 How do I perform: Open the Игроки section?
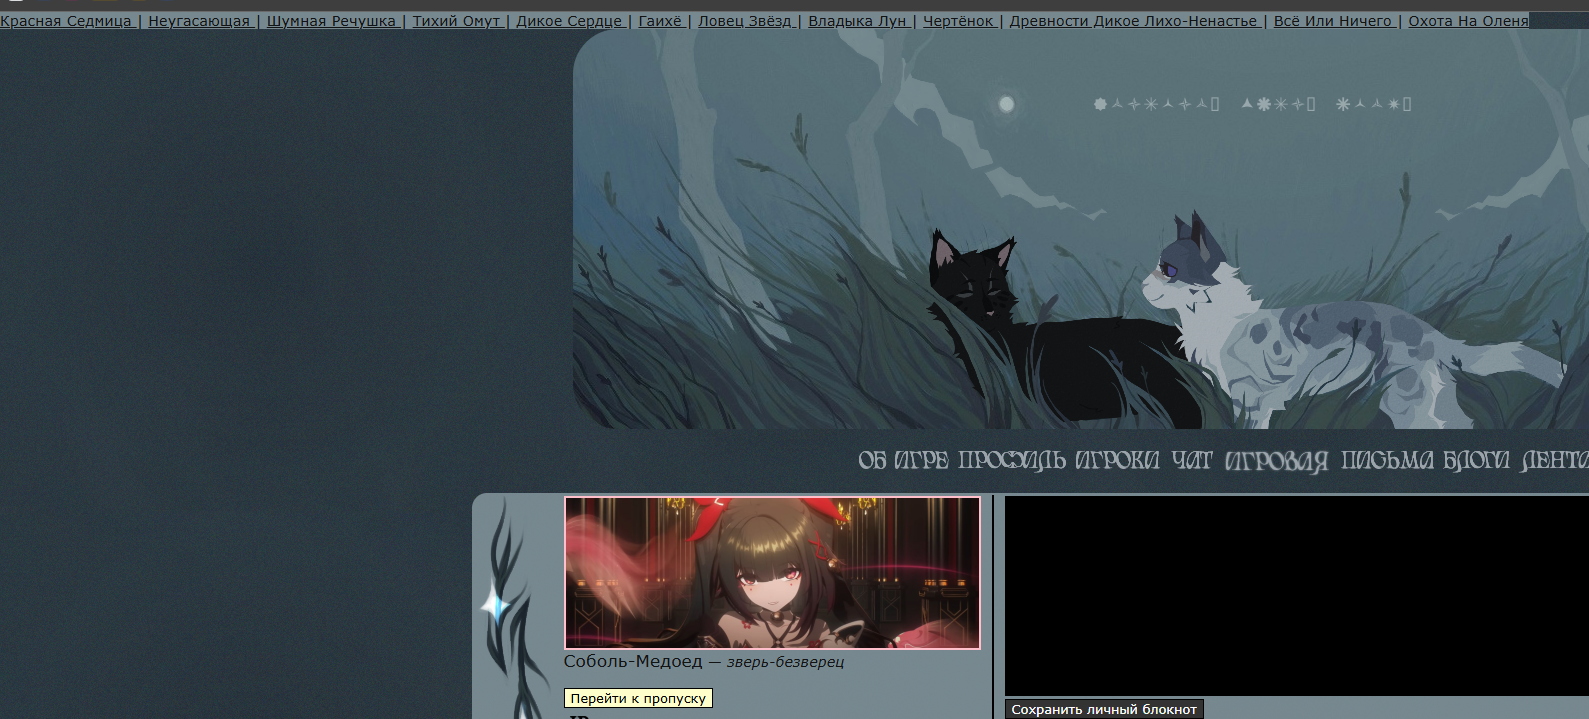(x=1117, y=461)
